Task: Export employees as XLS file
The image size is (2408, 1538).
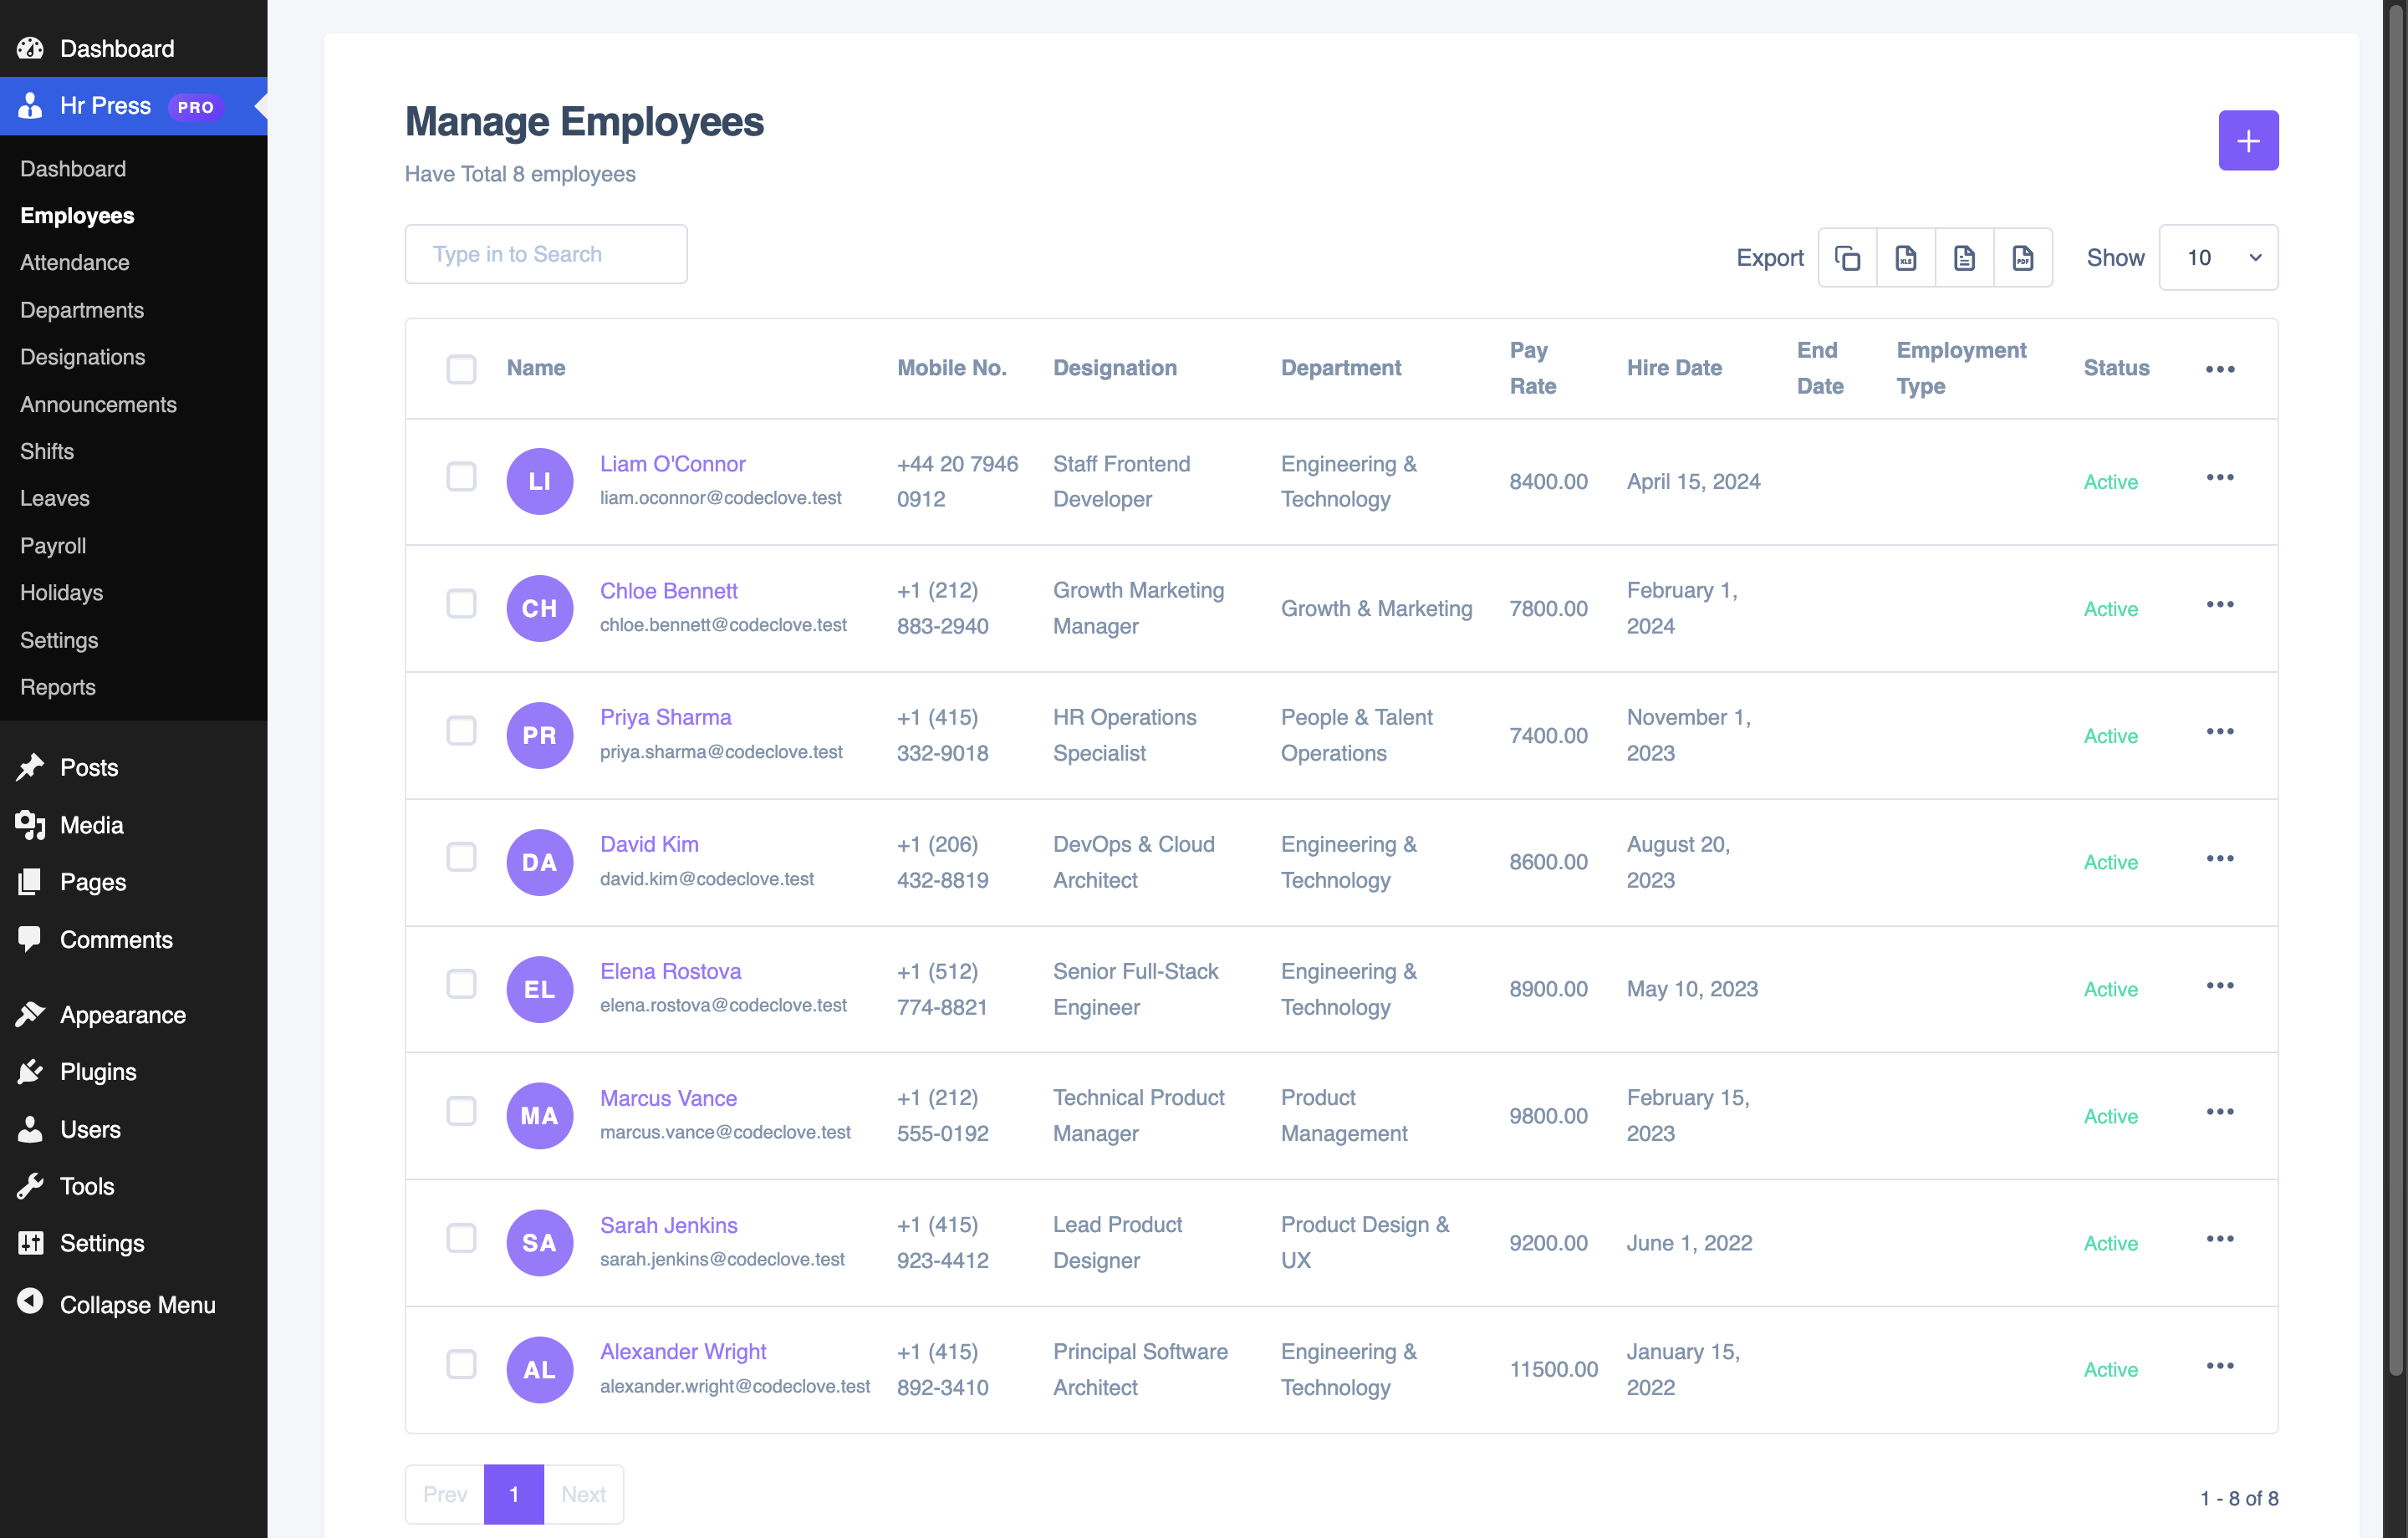Action: [1906, 258]
